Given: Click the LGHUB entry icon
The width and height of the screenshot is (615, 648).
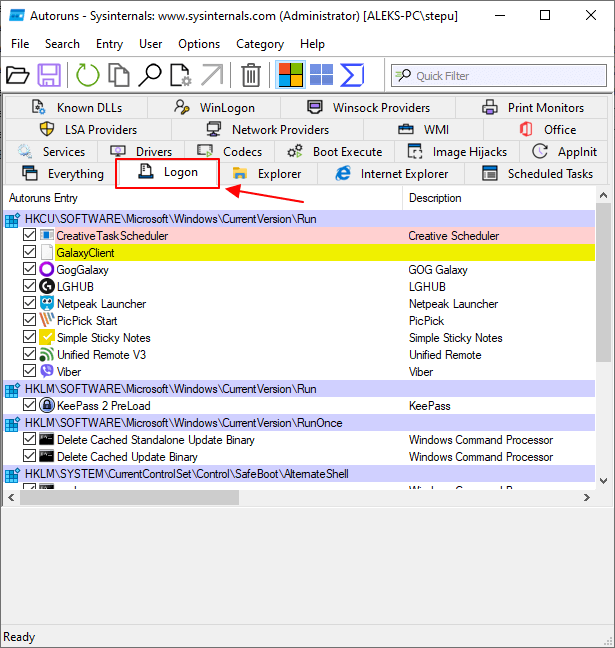Looking at the screenshot, I should pyautogui.click(x=47, y=286).
